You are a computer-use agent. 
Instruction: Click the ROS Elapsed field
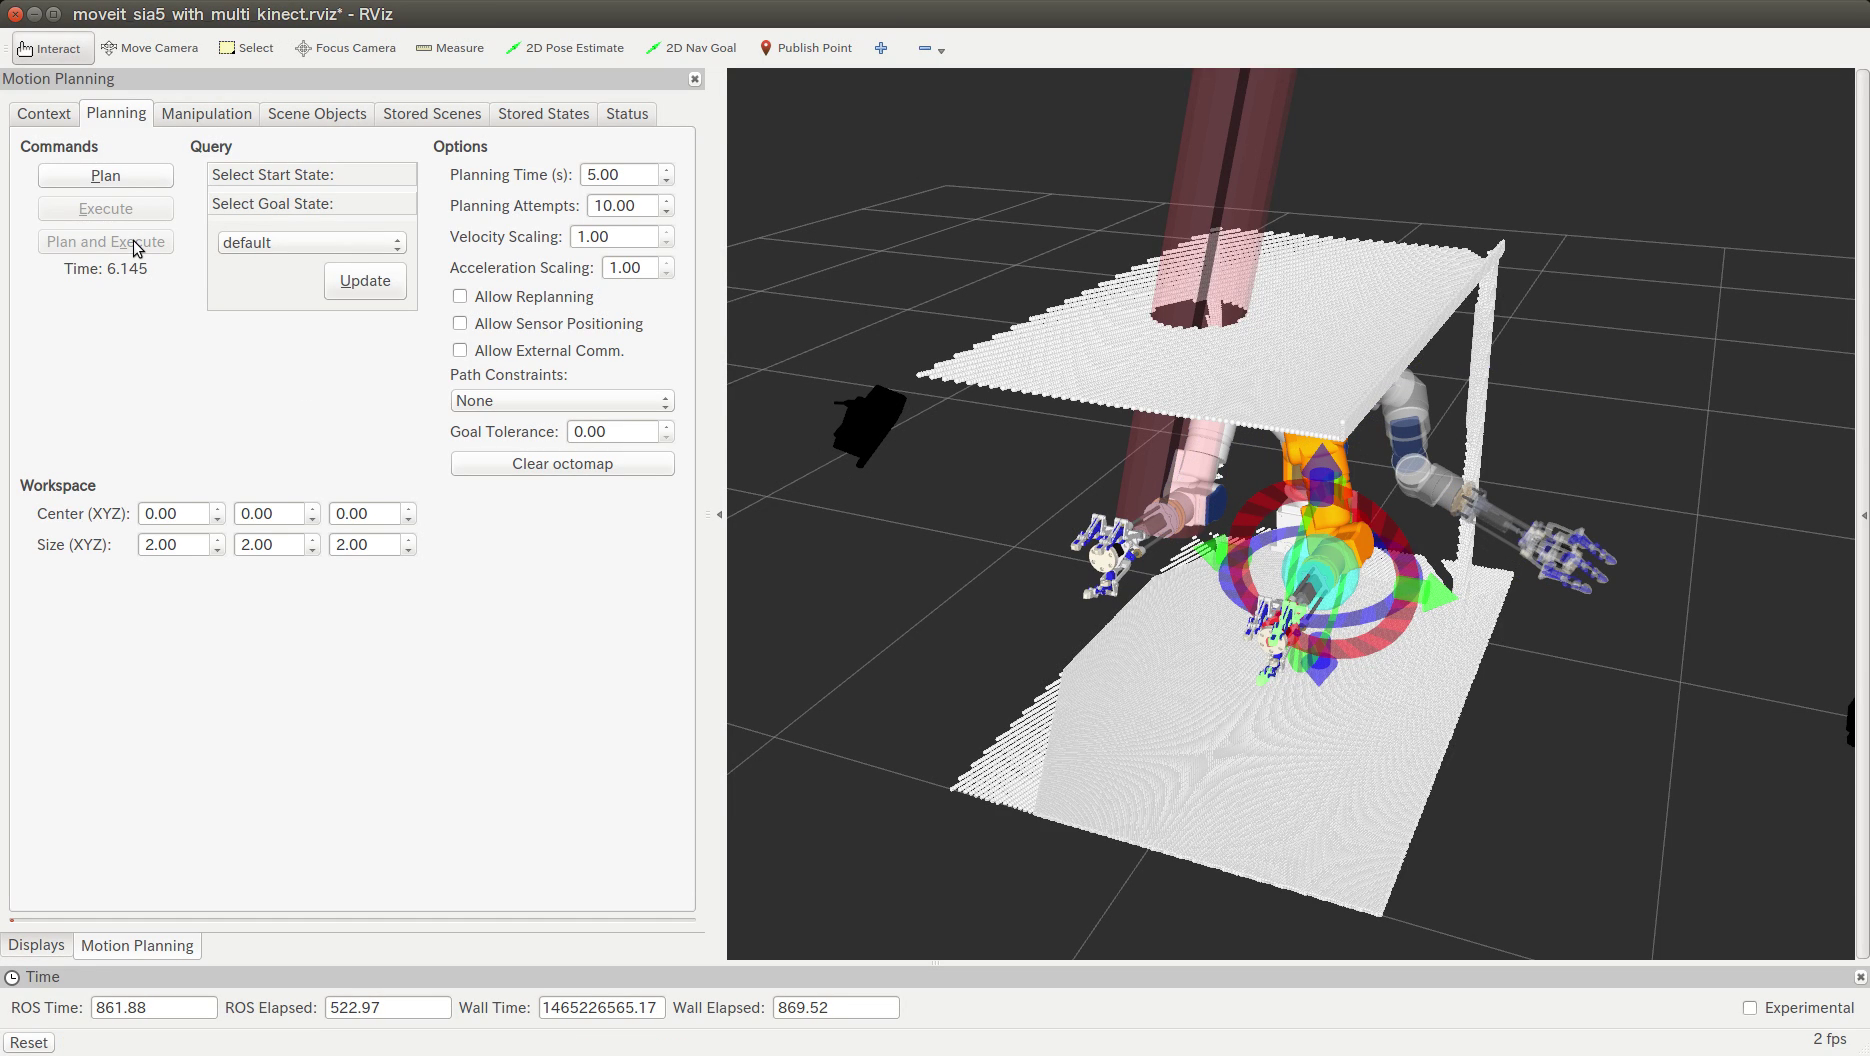388,1008
